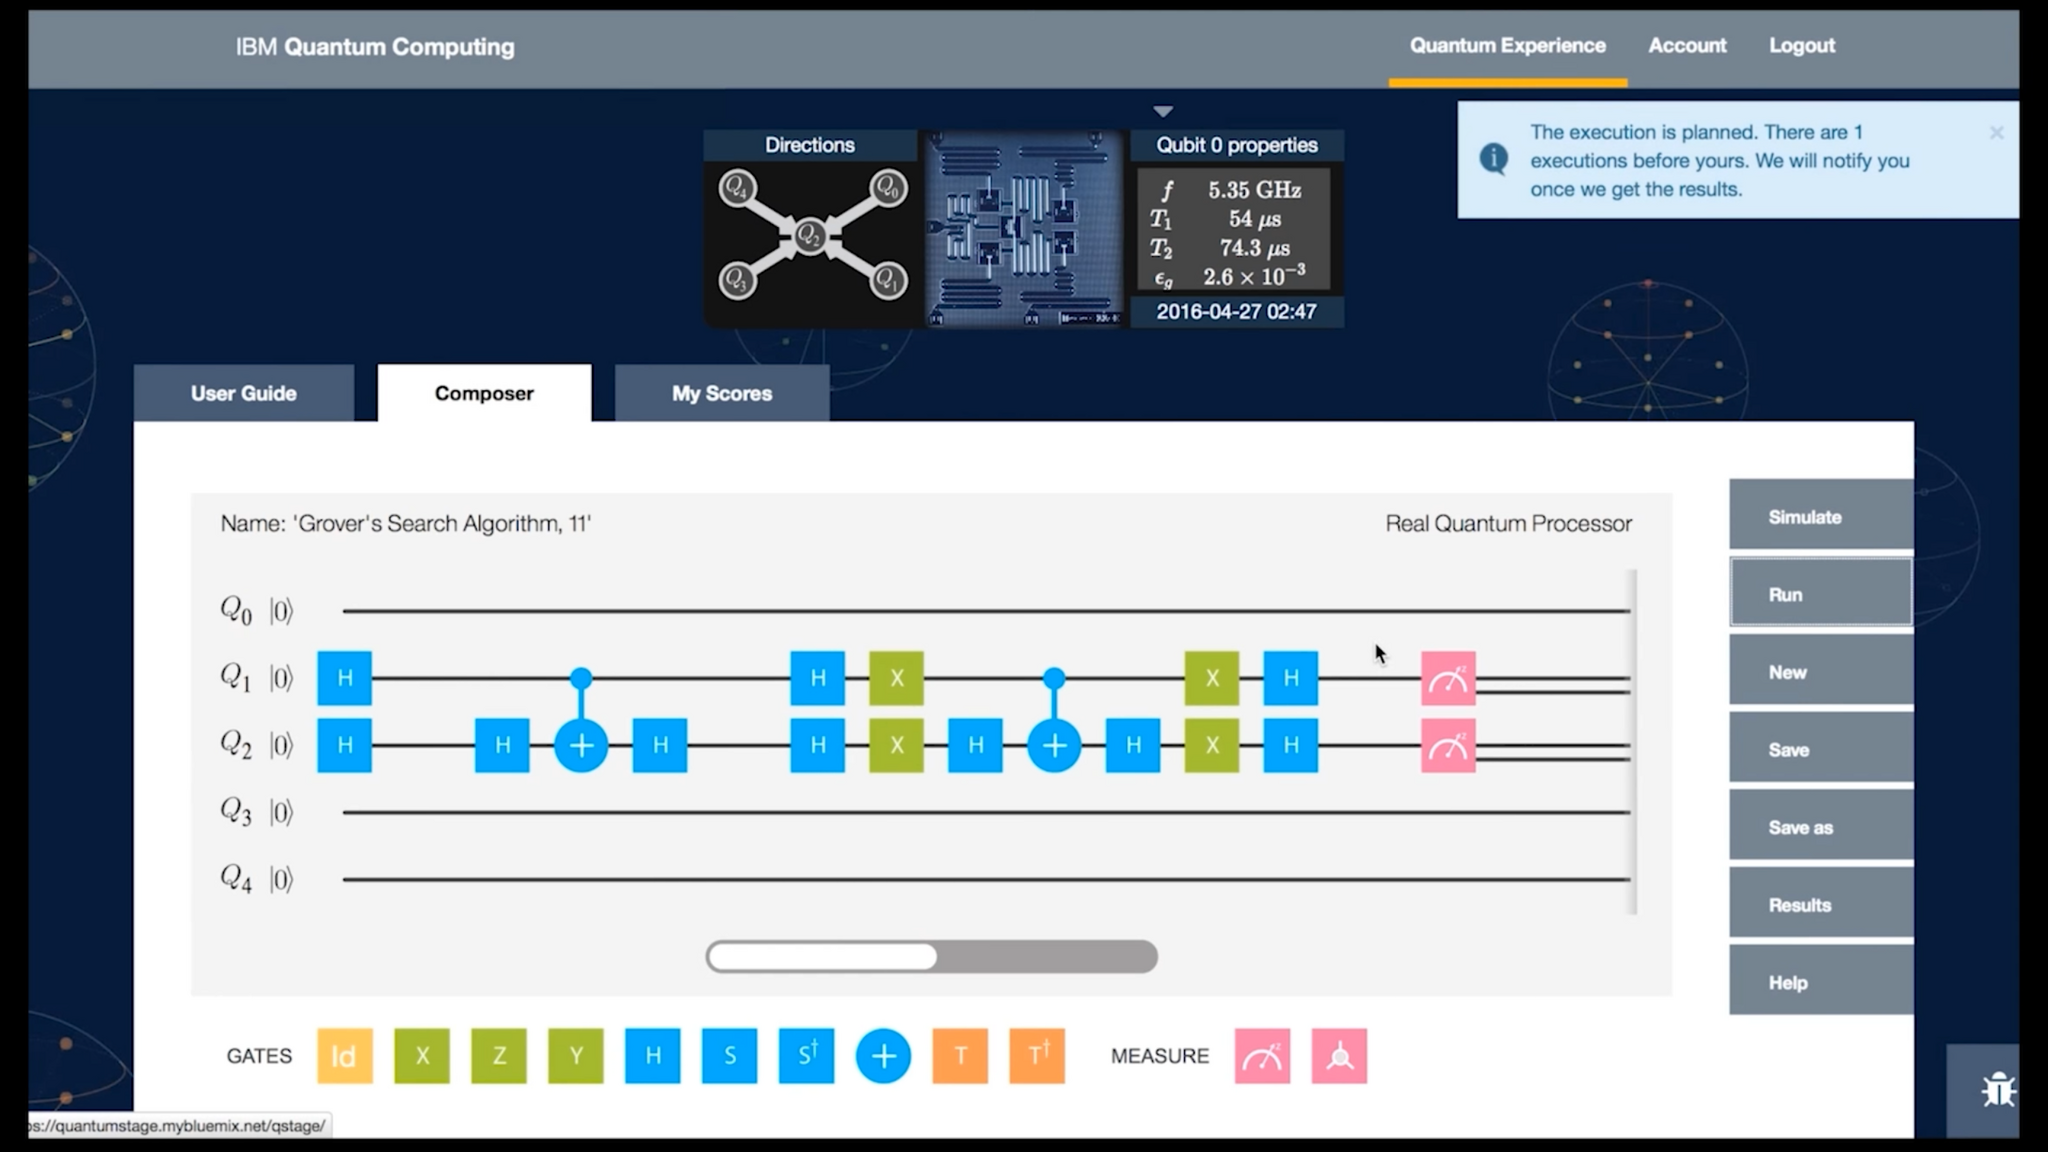Click the quantum chip photo thumbnail
This screenshot has width=2048, height=1152.
point(1024,228)
